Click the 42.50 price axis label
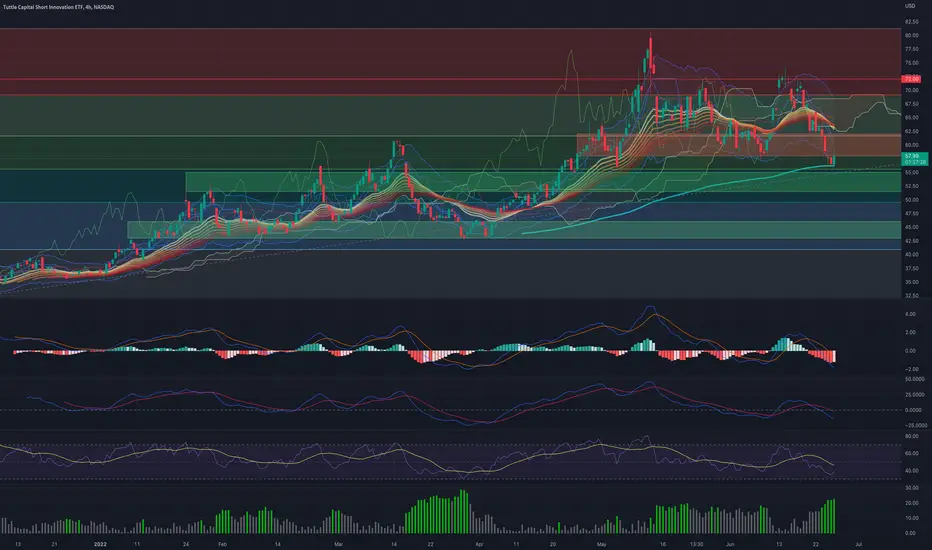The image size is (932, 550). pyautogui.click(x=911, y=241)
